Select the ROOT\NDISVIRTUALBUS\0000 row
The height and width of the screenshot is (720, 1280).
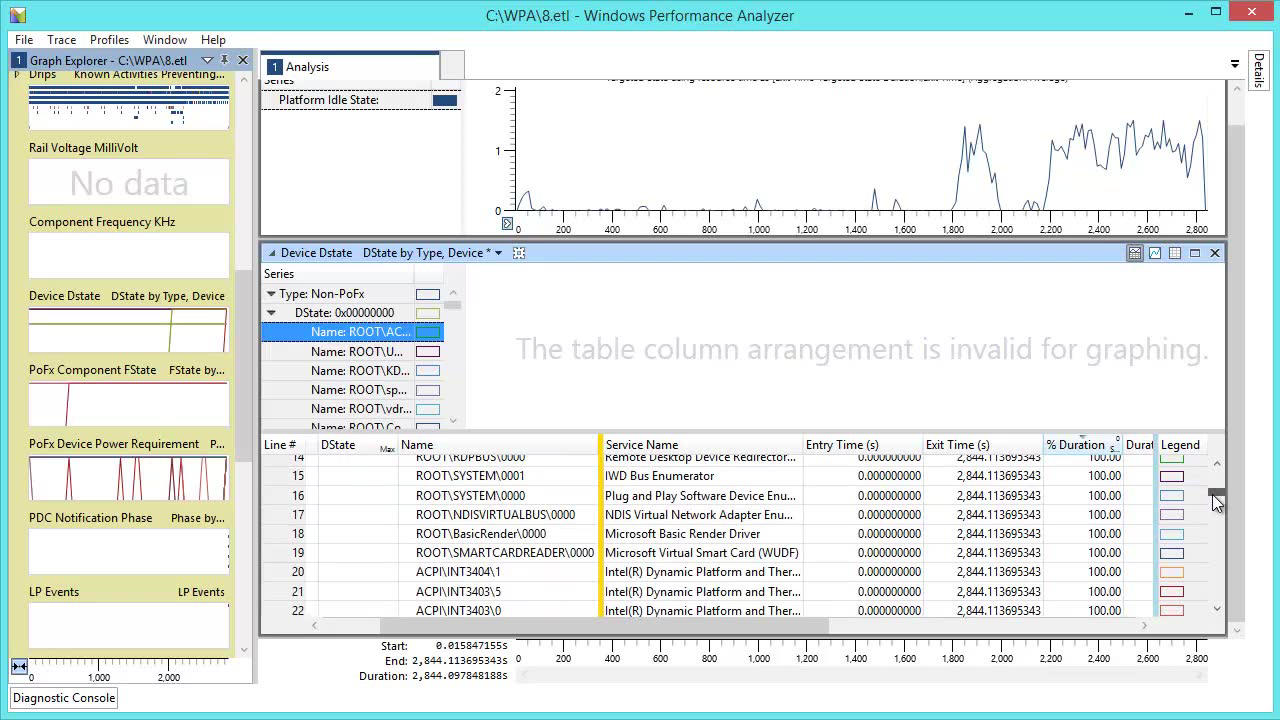735,515
